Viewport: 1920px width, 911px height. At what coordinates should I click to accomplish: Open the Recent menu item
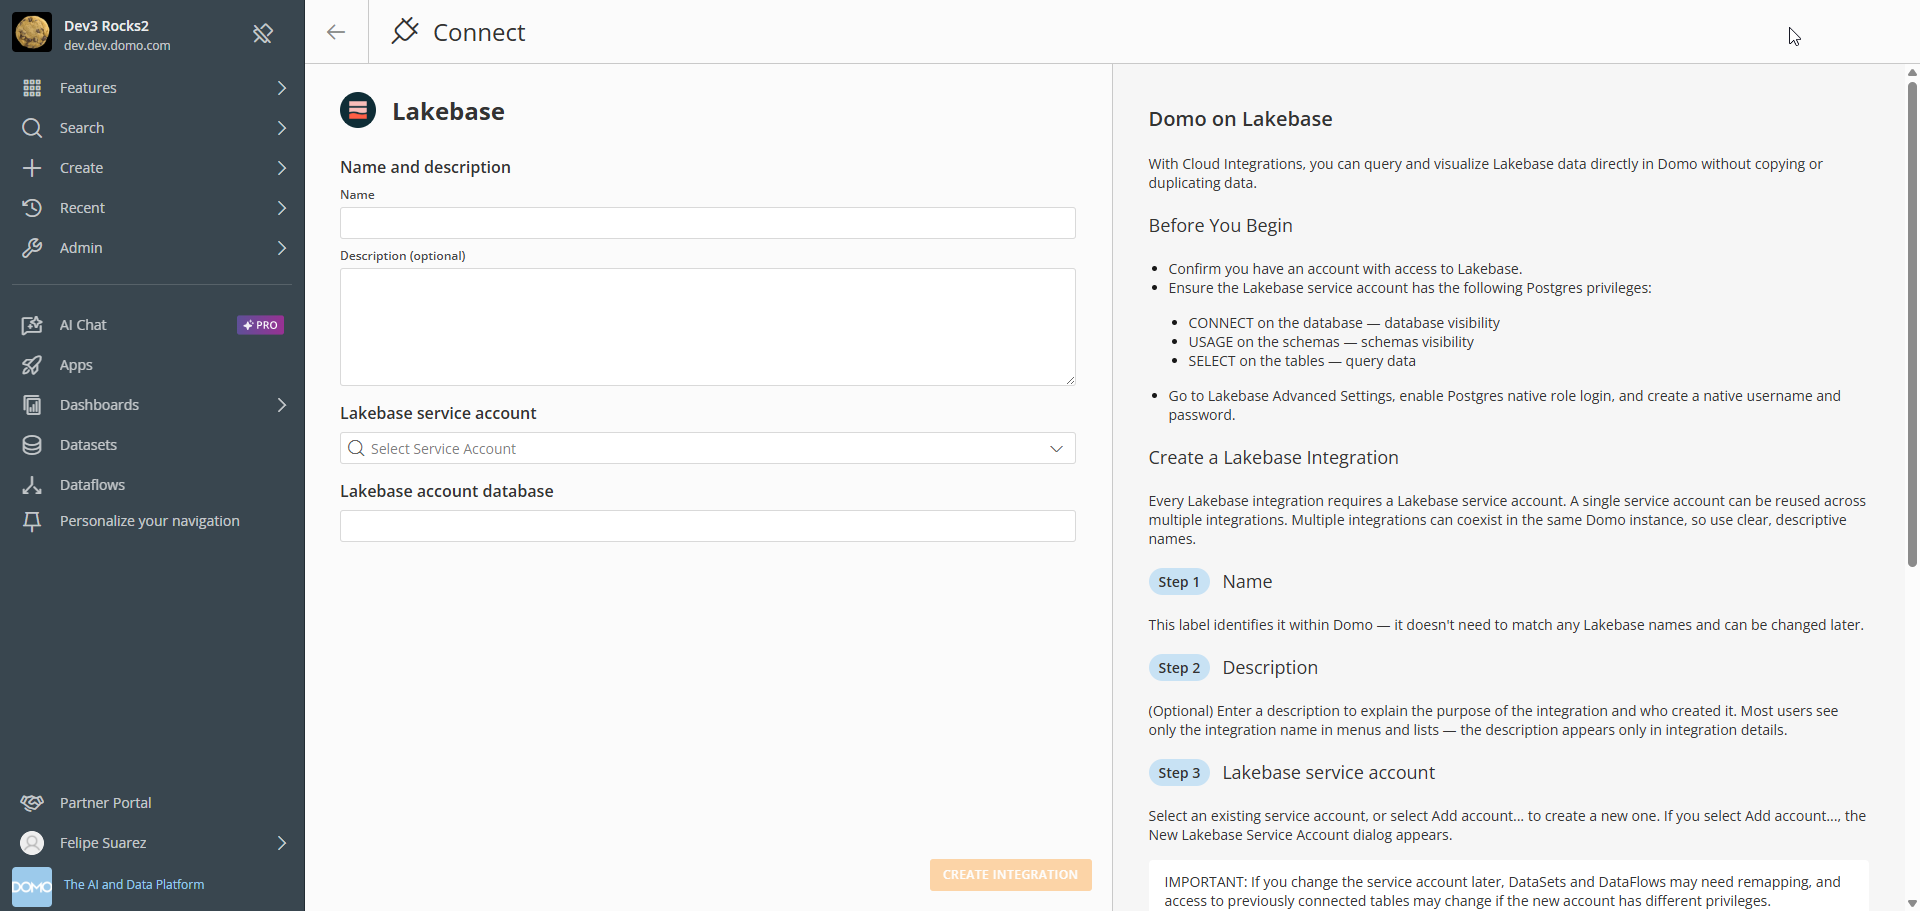click(x=152, y=208)
